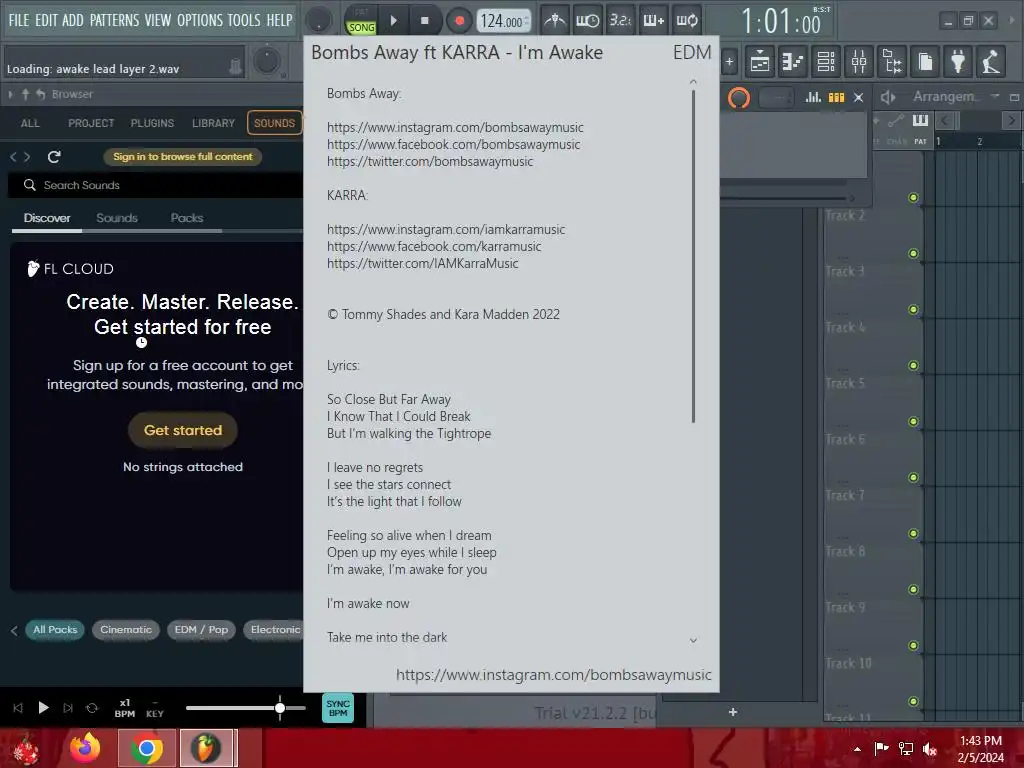Toggle the loop recording icon
The width and height of the screenshot is (1024, 768).
tap(686, 21)
